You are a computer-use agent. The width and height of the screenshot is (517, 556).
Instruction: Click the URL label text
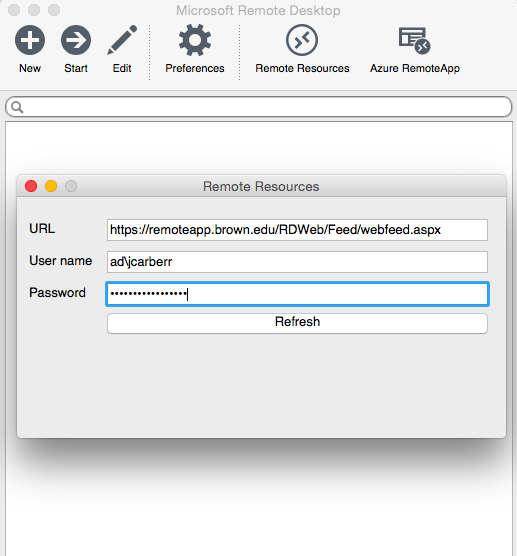click(x=42, y=229)
